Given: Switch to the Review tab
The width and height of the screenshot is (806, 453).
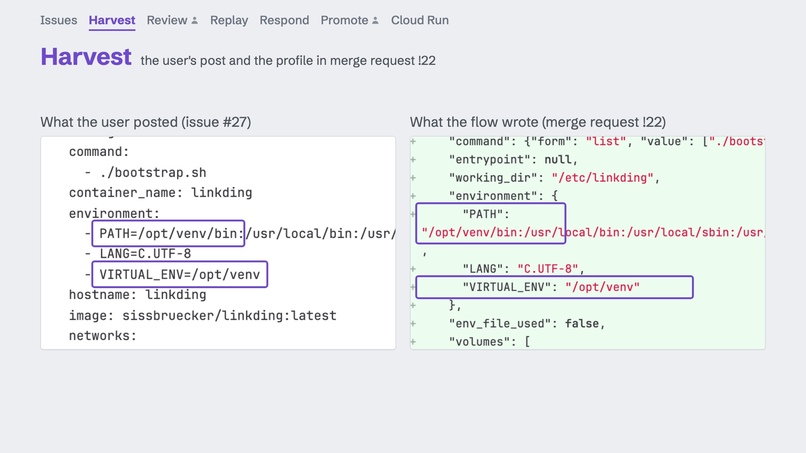Looking at the screenshot, I should (167, 20).
